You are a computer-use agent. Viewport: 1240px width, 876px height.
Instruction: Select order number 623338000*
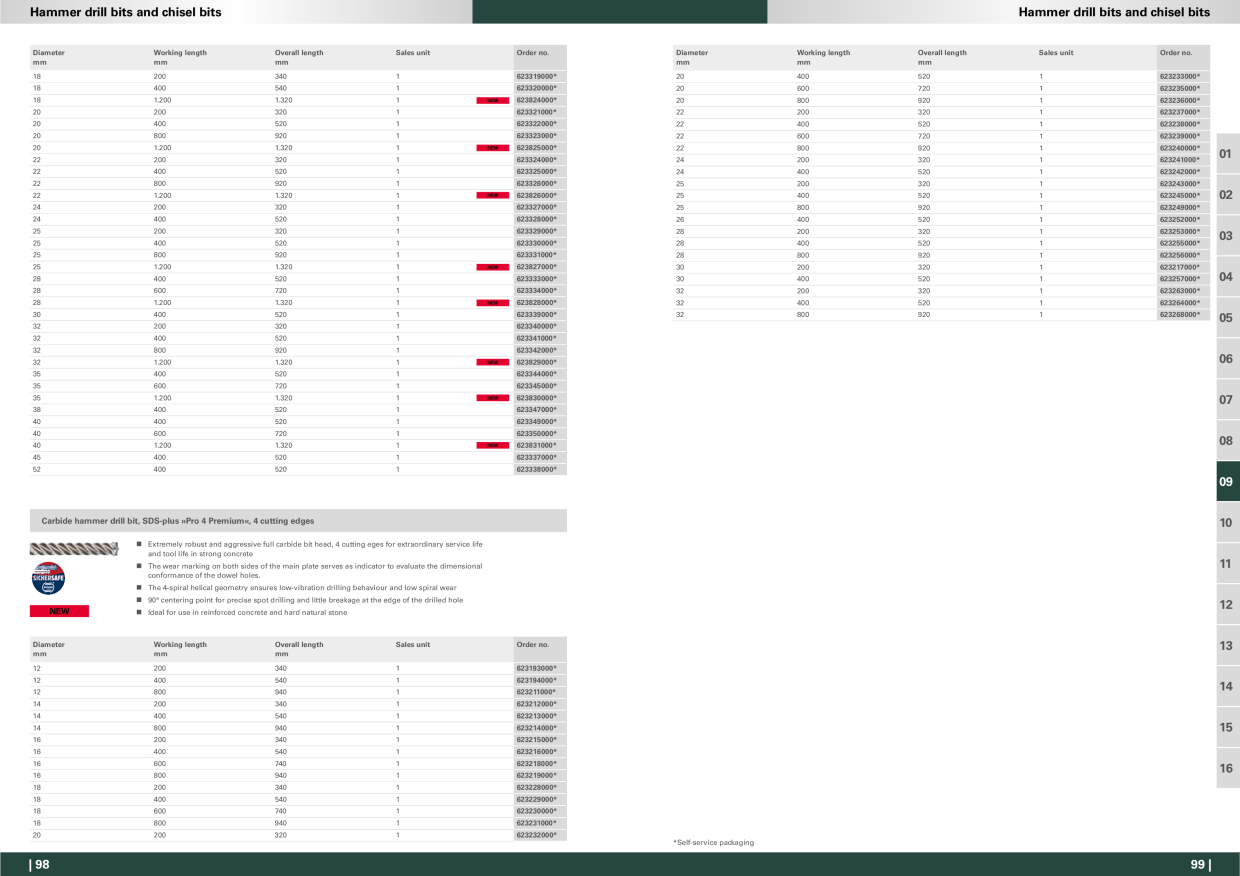[x=536, y=469]
